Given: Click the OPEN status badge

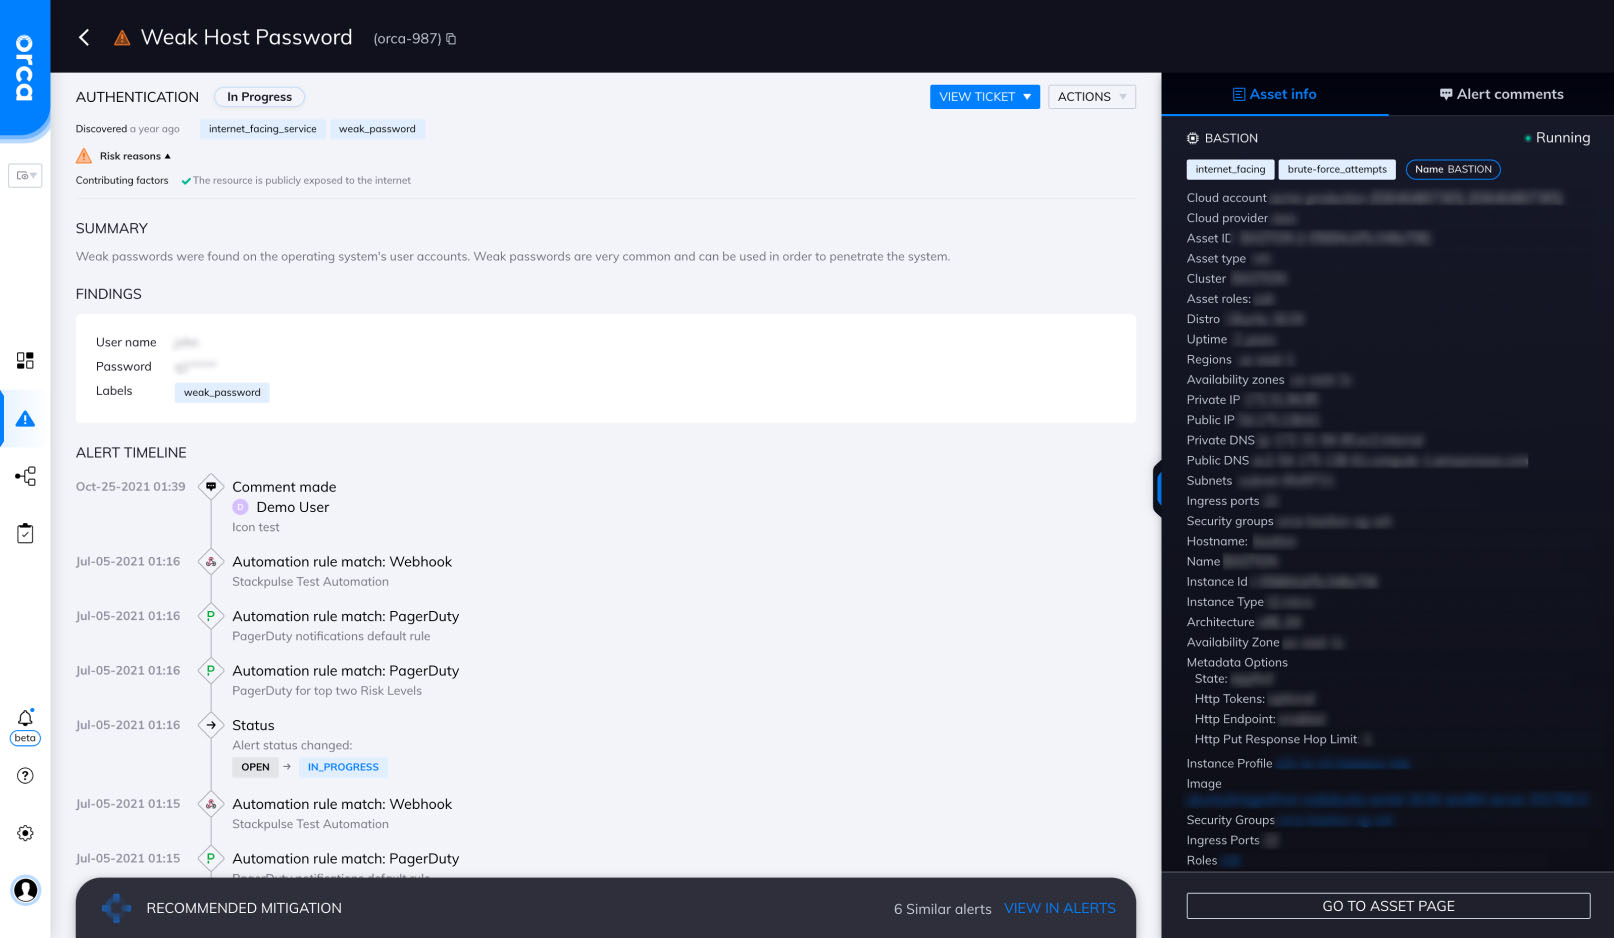Looking at the screenshot, I should pyautogui.click(x=255, y=767).
